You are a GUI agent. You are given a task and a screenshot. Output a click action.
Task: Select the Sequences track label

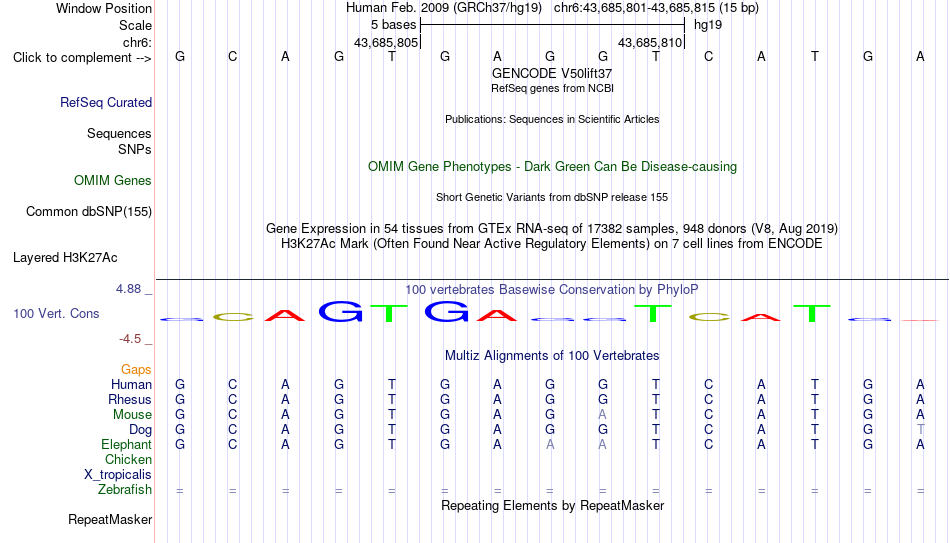119,133
